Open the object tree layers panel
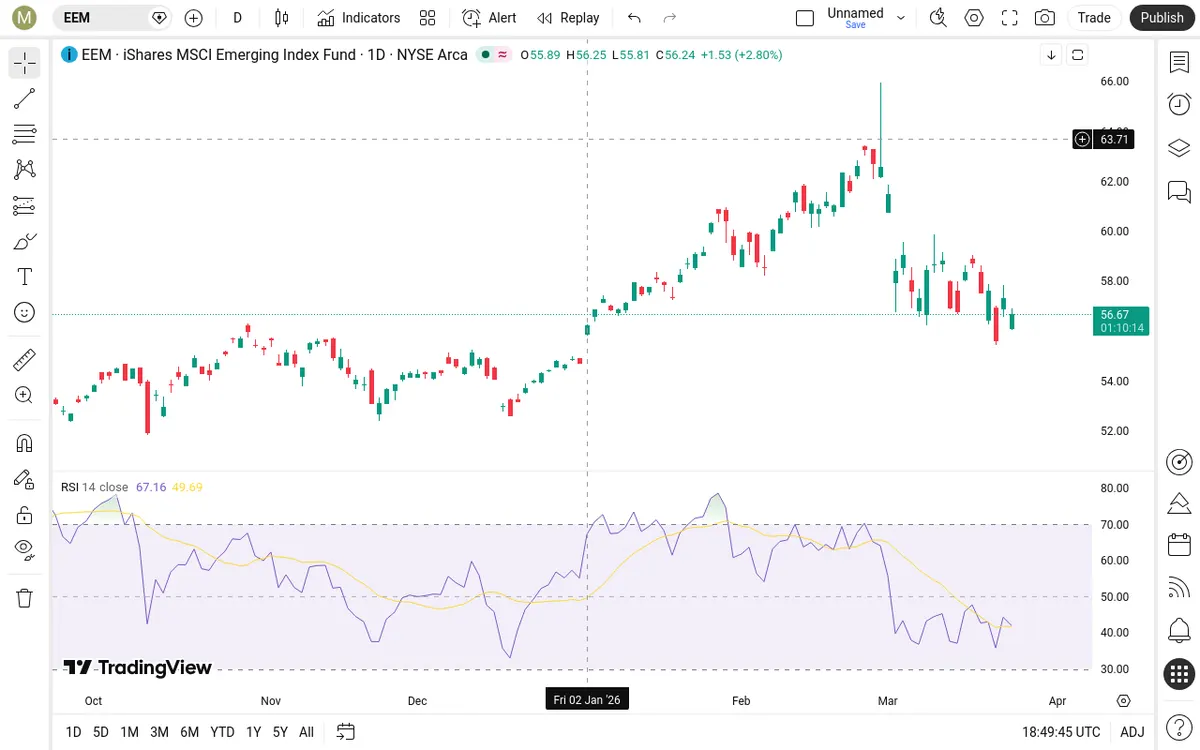The height and width of the screenshot is (750, 1200). coord(1179,148)
